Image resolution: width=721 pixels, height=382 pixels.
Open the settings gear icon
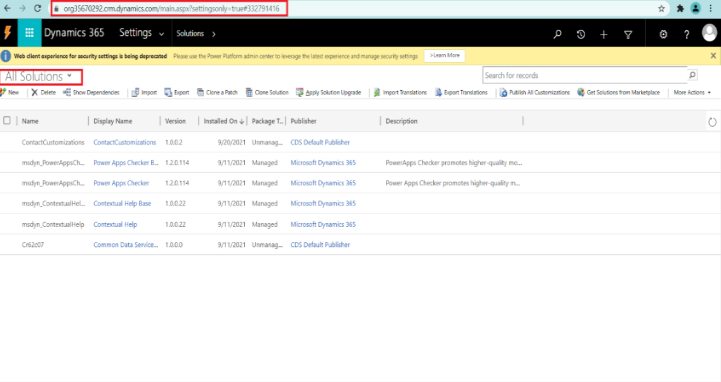(x=663, y=34)
